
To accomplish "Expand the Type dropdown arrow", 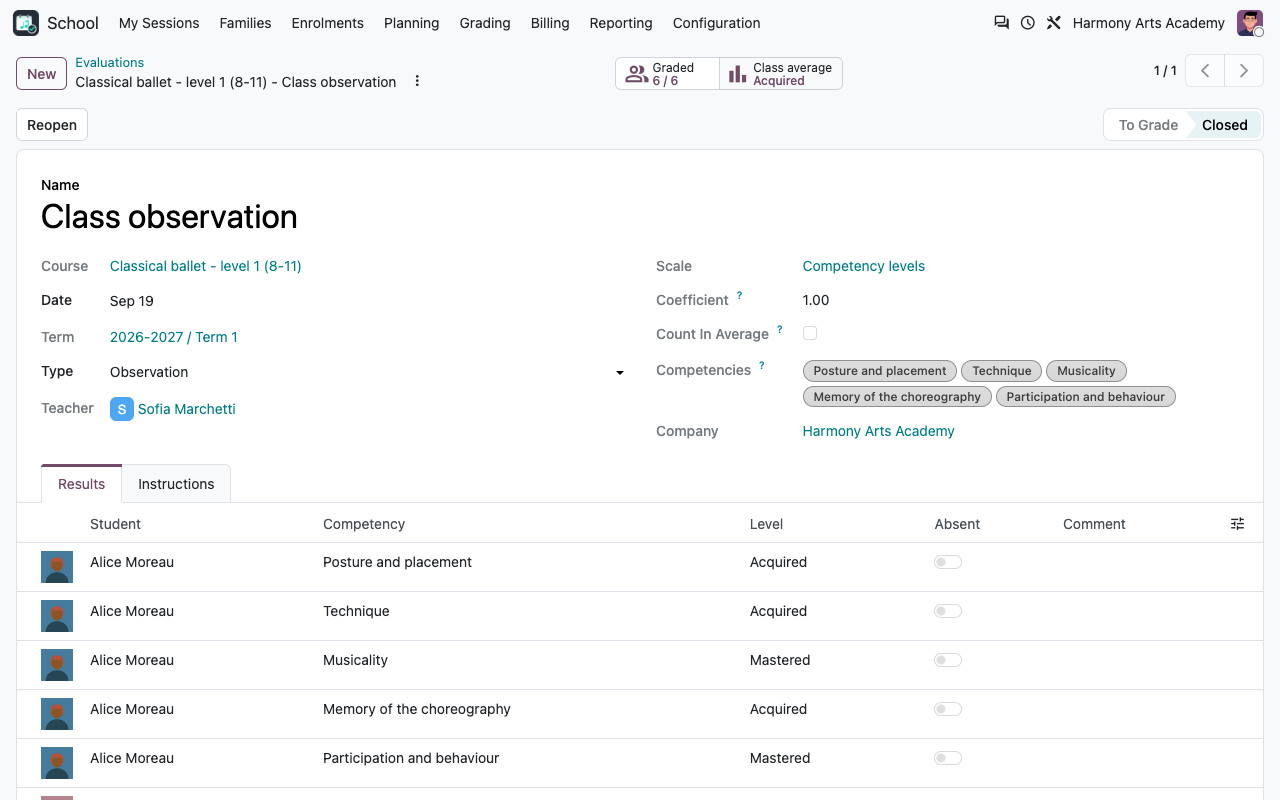I will tap(620, 373).
